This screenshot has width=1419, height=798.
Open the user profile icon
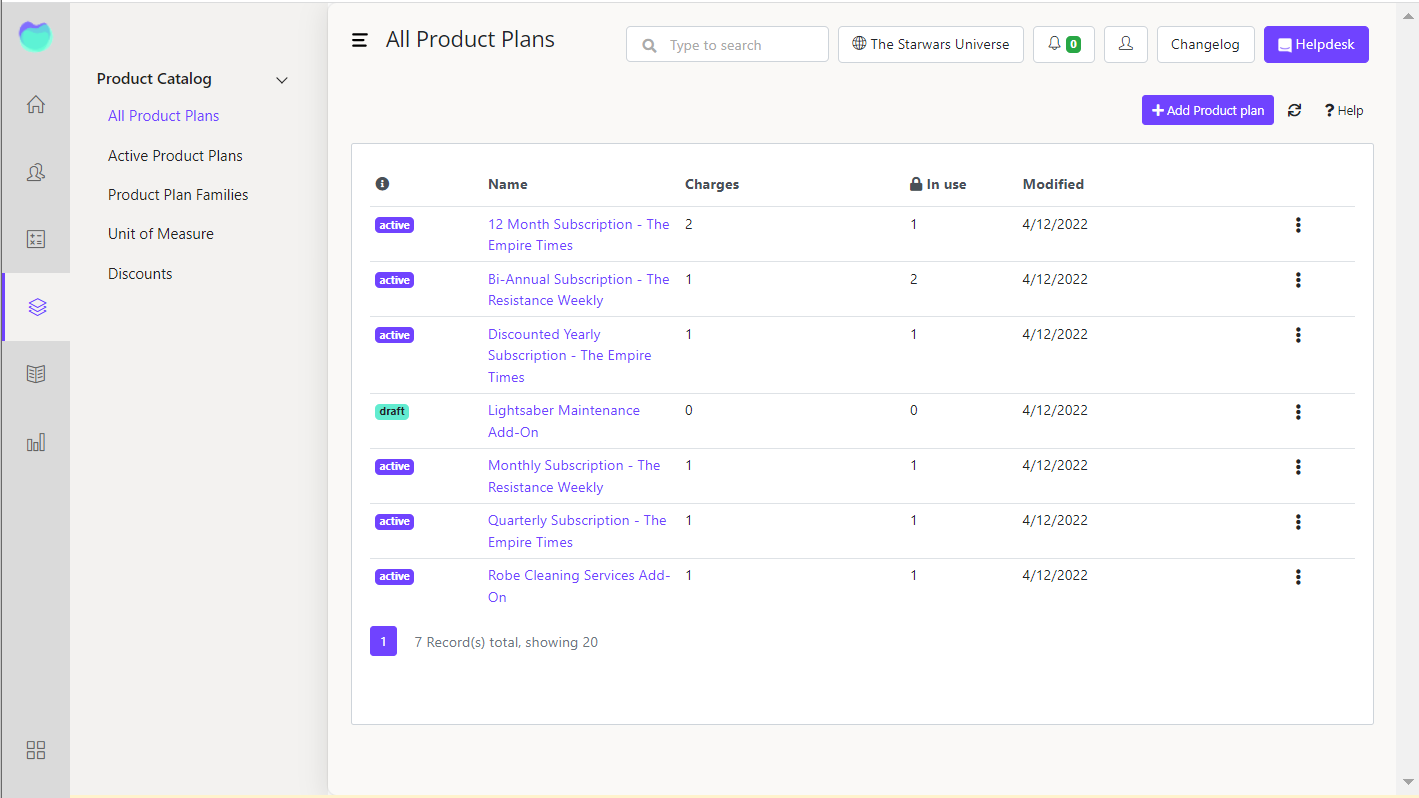pos(1126,44)
